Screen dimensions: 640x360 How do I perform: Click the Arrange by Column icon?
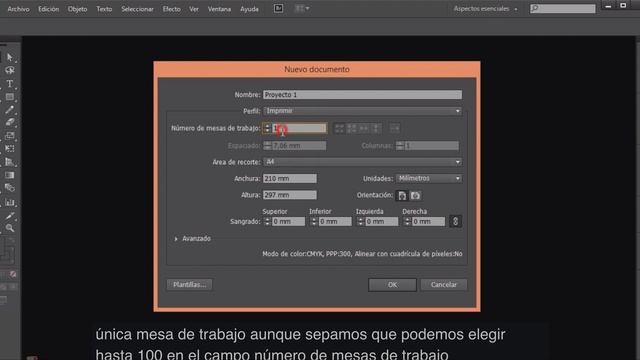coord(376,128)
